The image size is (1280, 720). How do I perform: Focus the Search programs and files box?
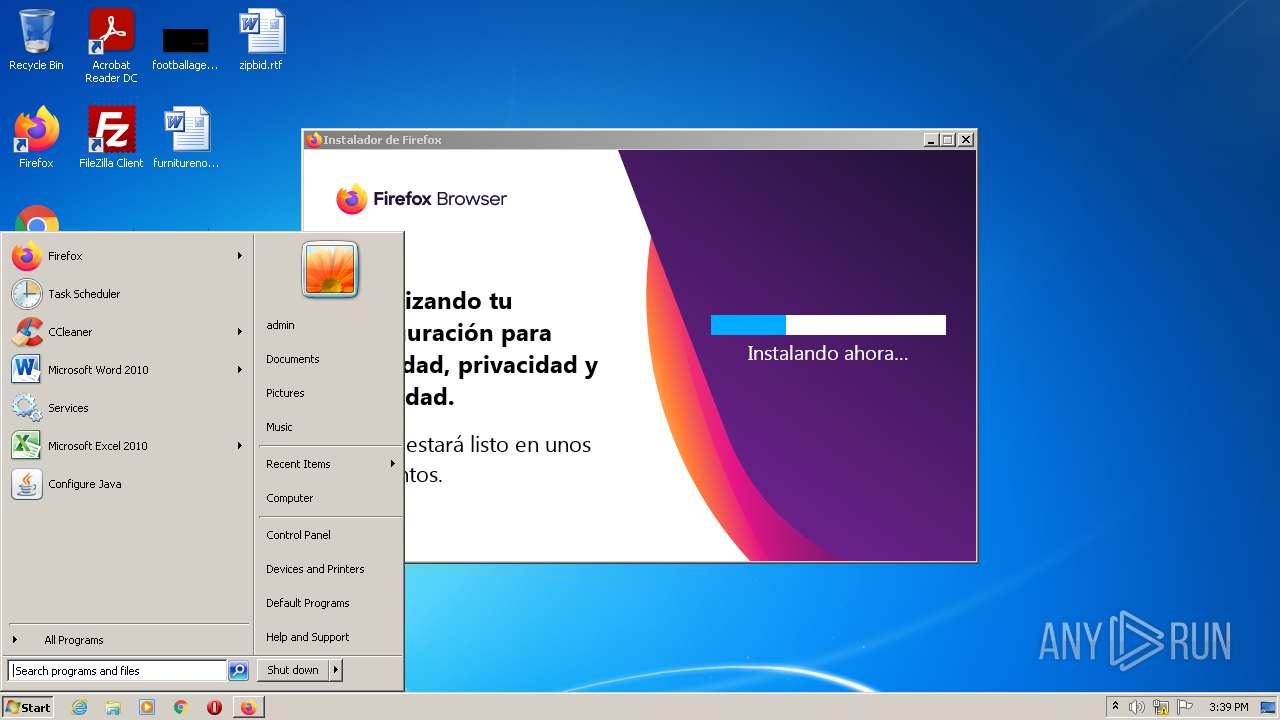117,671
